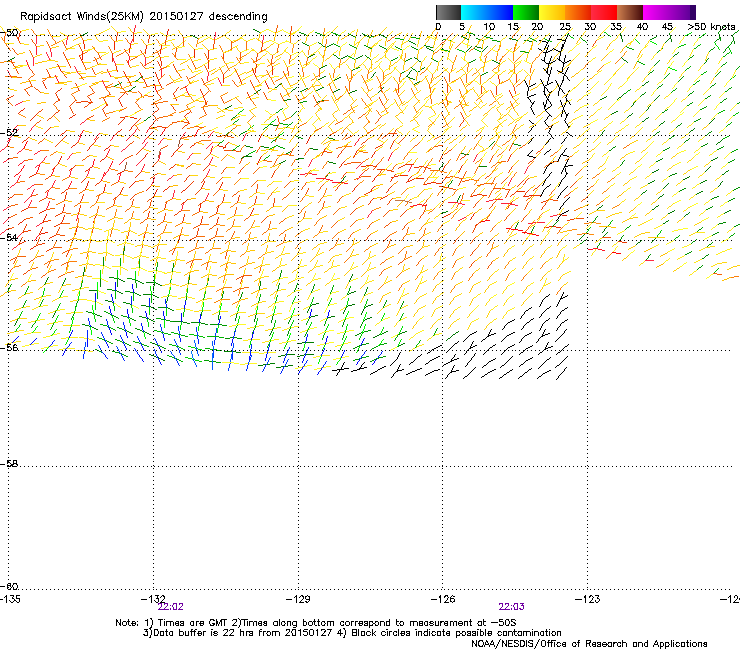Screen dimensions: 740x650
Task: Click the '-126' longitude axis label
Action: click(443, 599)
